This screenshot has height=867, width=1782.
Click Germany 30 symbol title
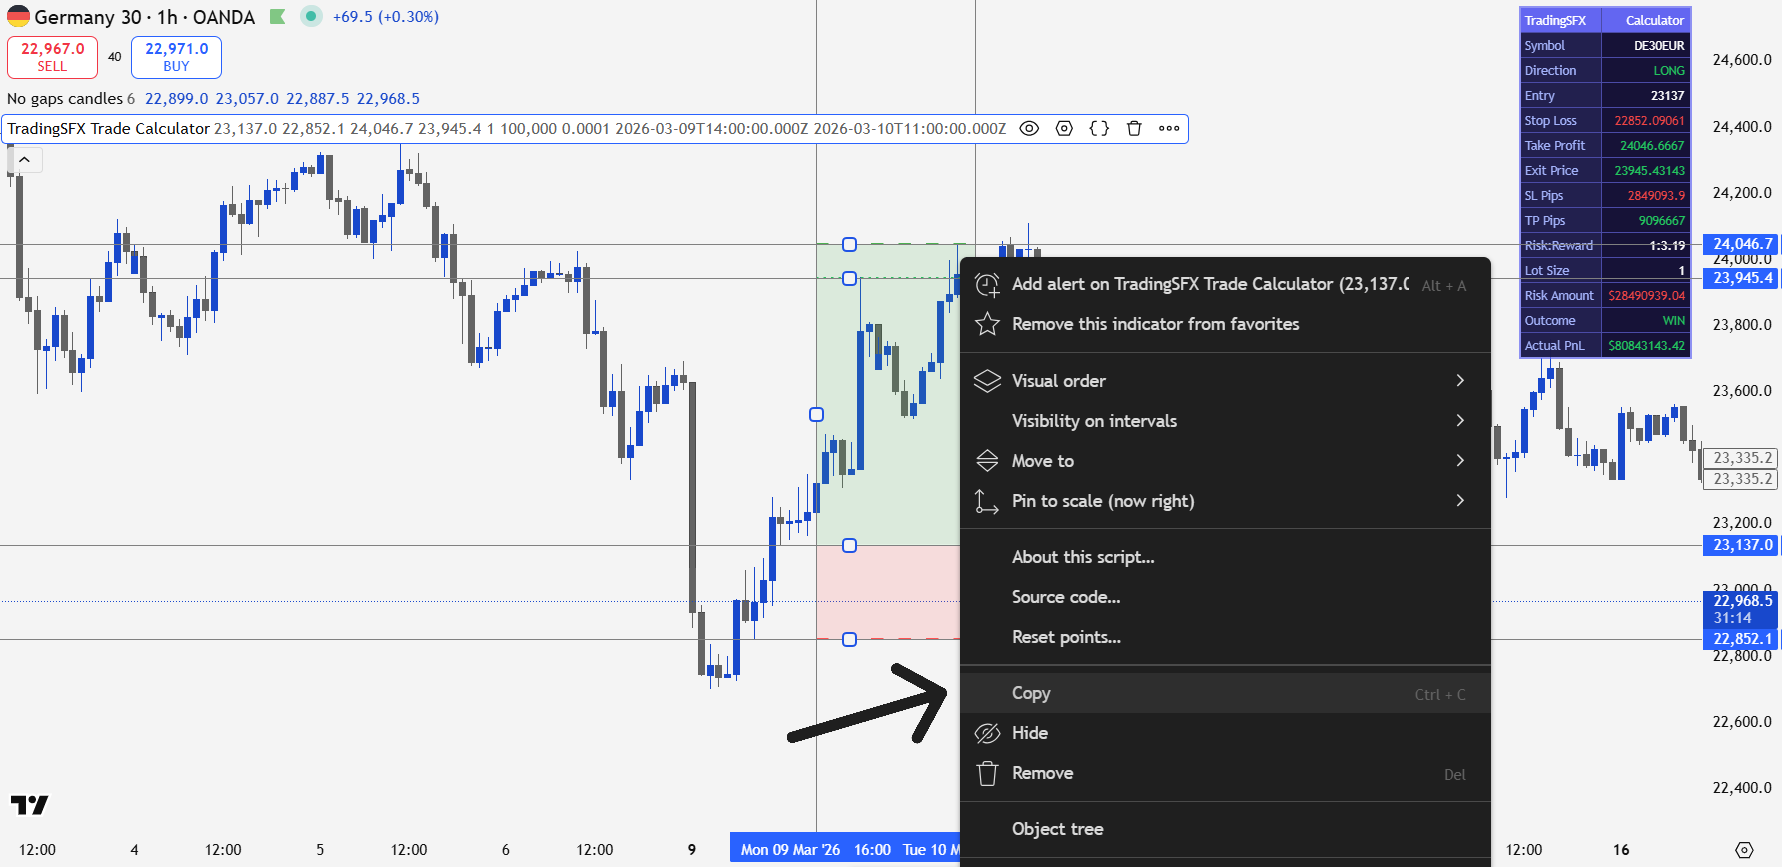click(88, 17)
